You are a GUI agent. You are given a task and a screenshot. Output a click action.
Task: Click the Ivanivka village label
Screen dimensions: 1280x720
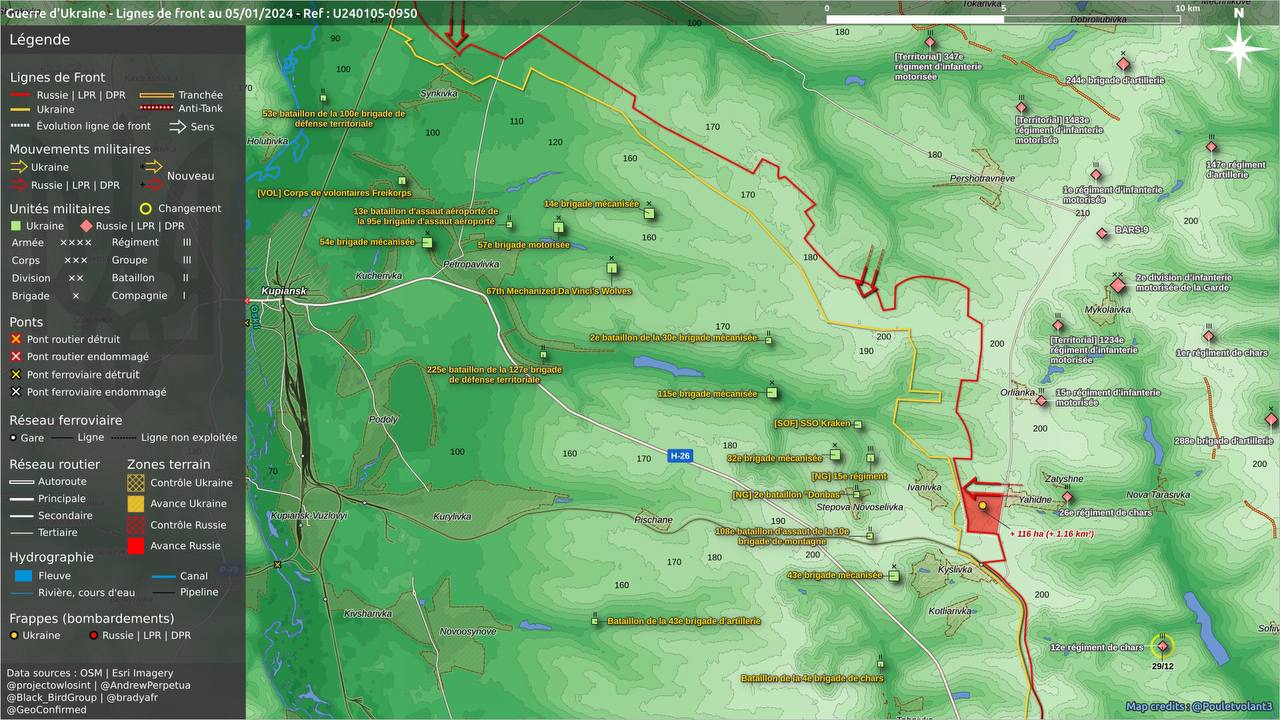coord(924,487)
